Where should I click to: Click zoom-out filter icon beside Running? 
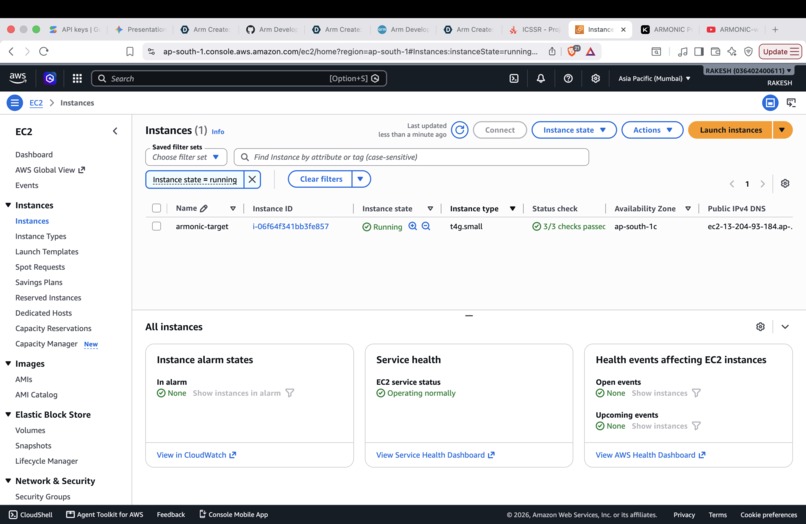point(426,226)
